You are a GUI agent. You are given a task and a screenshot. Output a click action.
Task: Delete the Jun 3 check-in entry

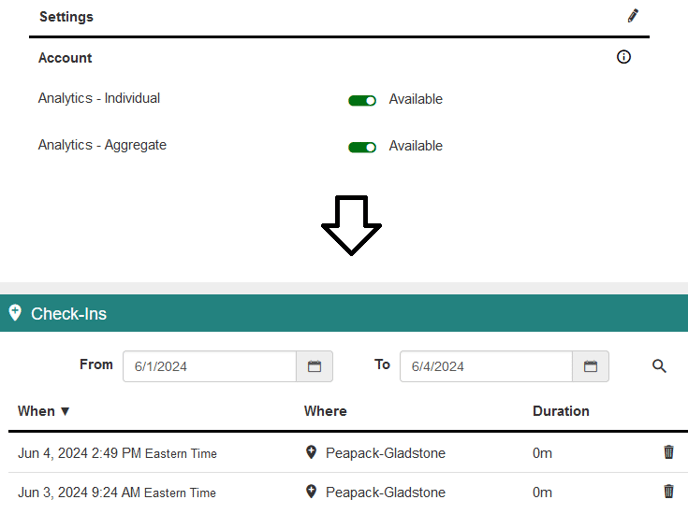[x=669, y=491]
